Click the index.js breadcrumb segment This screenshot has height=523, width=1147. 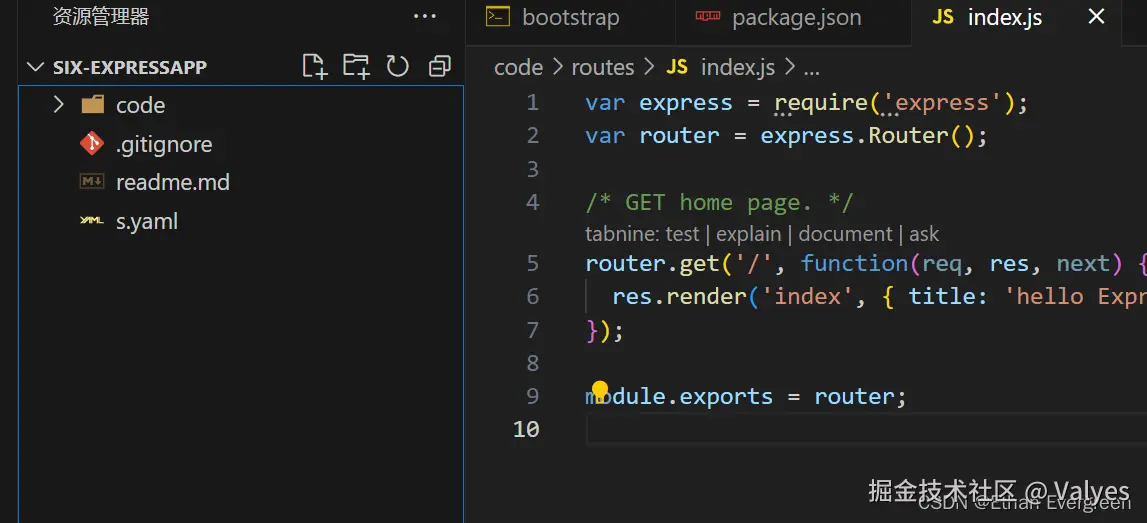point(737,67)
